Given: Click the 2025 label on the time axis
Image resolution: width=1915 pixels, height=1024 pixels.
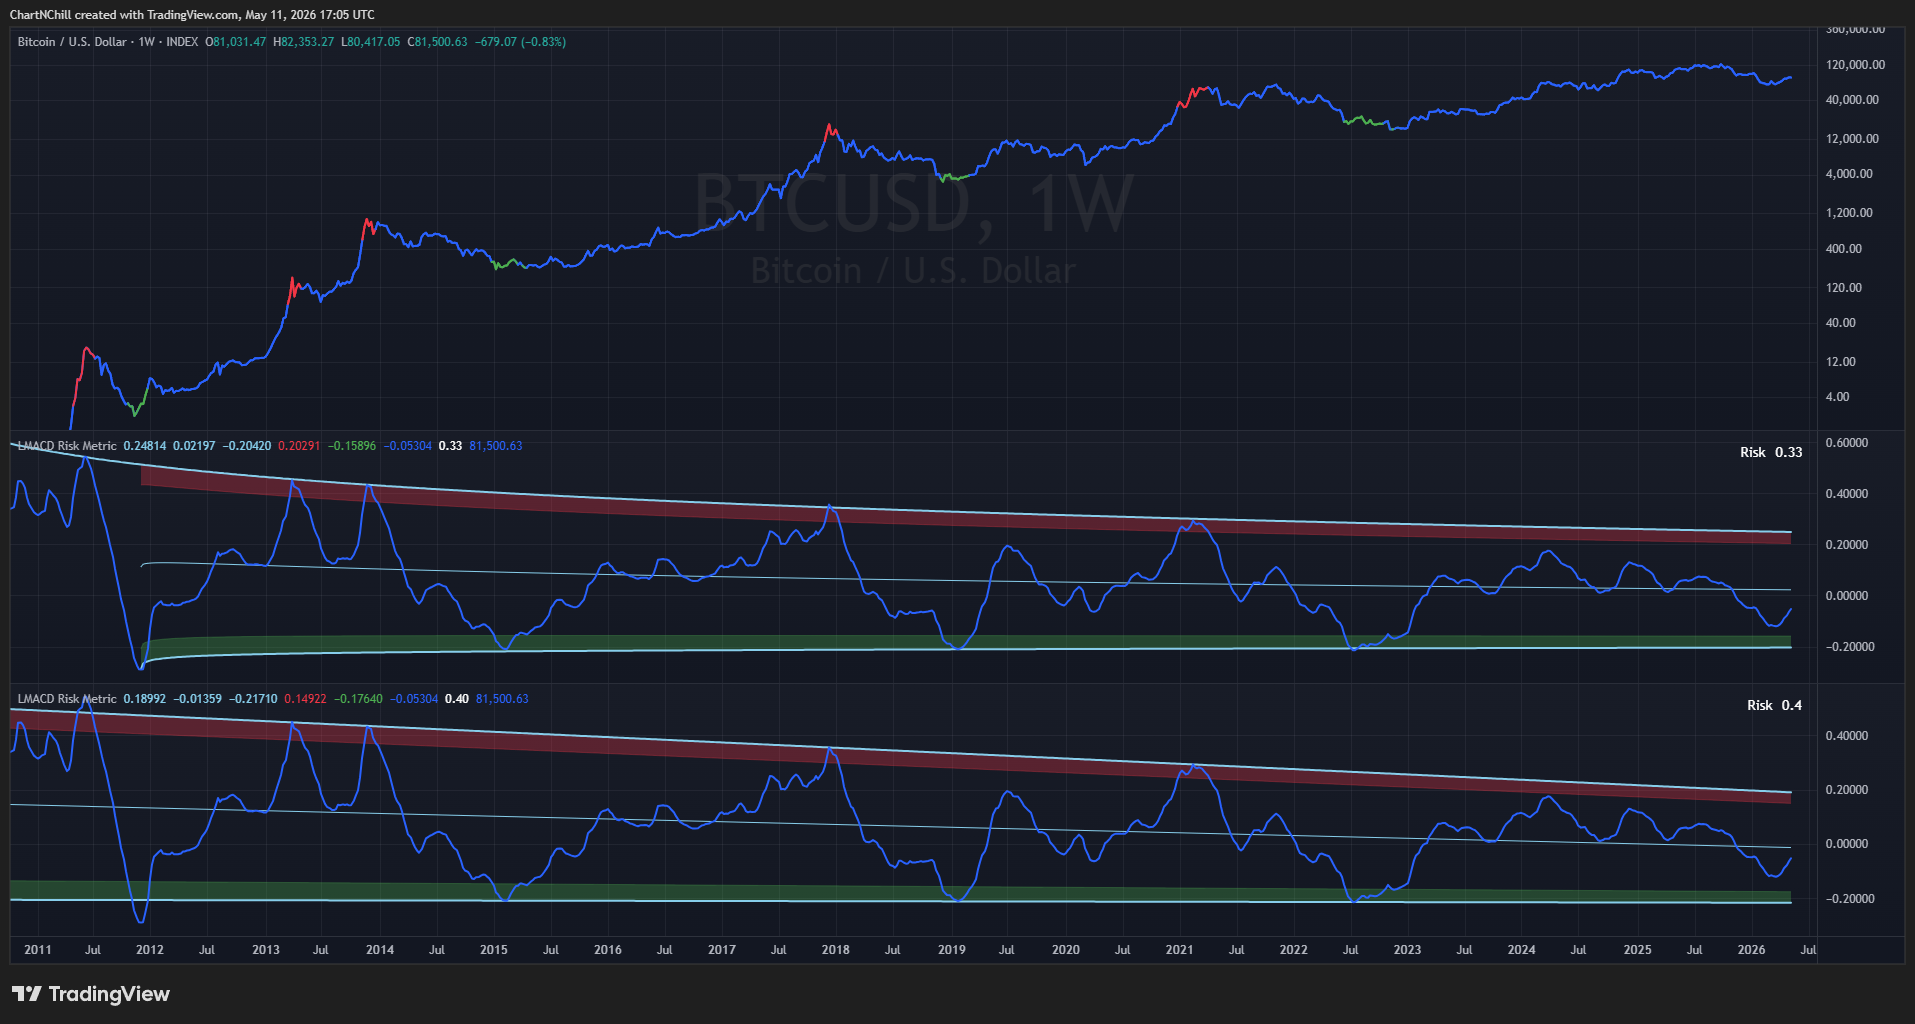Looking at the screenshot, I should coord(1638,950).
